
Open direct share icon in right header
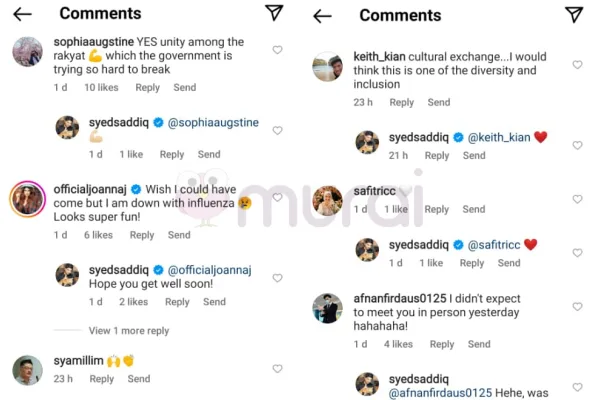point(574,14)
